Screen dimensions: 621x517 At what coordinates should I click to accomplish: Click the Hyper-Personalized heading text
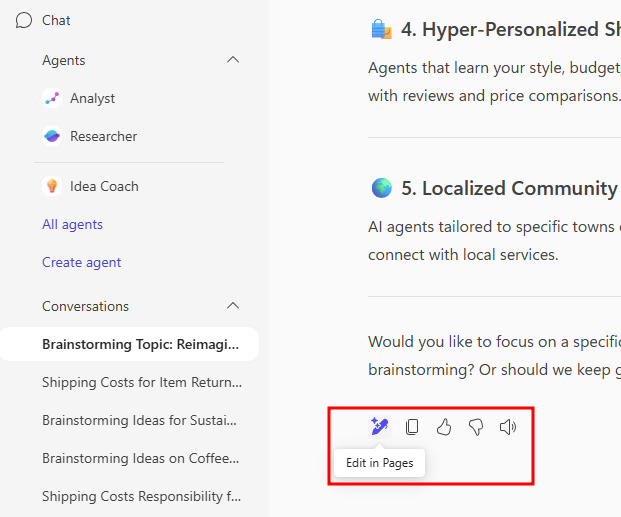[510, 30]
